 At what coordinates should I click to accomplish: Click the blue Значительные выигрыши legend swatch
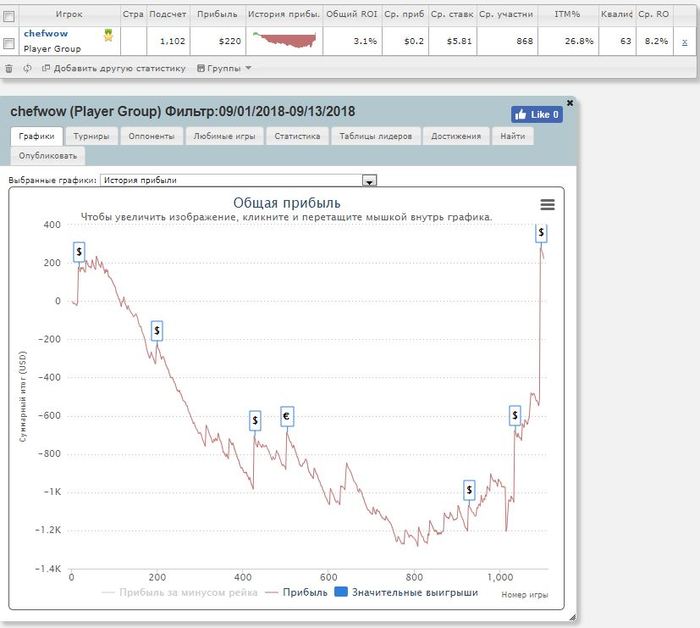pos(341,592)
